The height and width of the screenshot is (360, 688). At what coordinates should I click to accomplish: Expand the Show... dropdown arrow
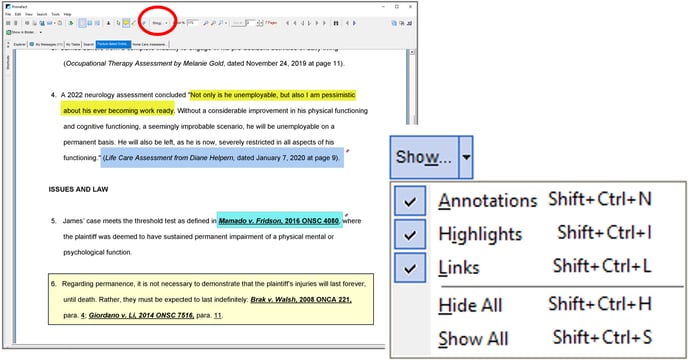[x=466, y=157]
